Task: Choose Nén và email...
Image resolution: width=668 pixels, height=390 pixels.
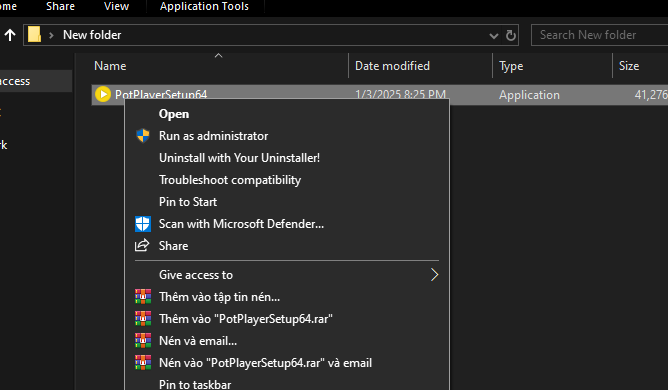Action: point(287,341)
